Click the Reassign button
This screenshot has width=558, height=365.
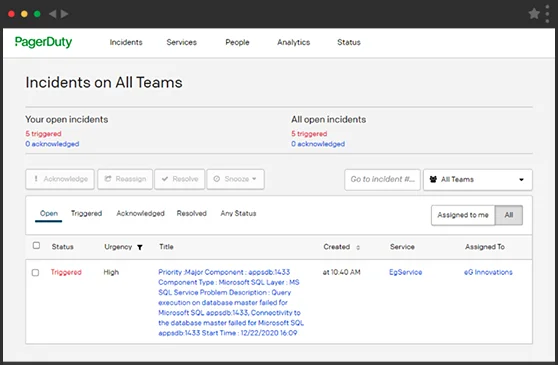[125, 179]
